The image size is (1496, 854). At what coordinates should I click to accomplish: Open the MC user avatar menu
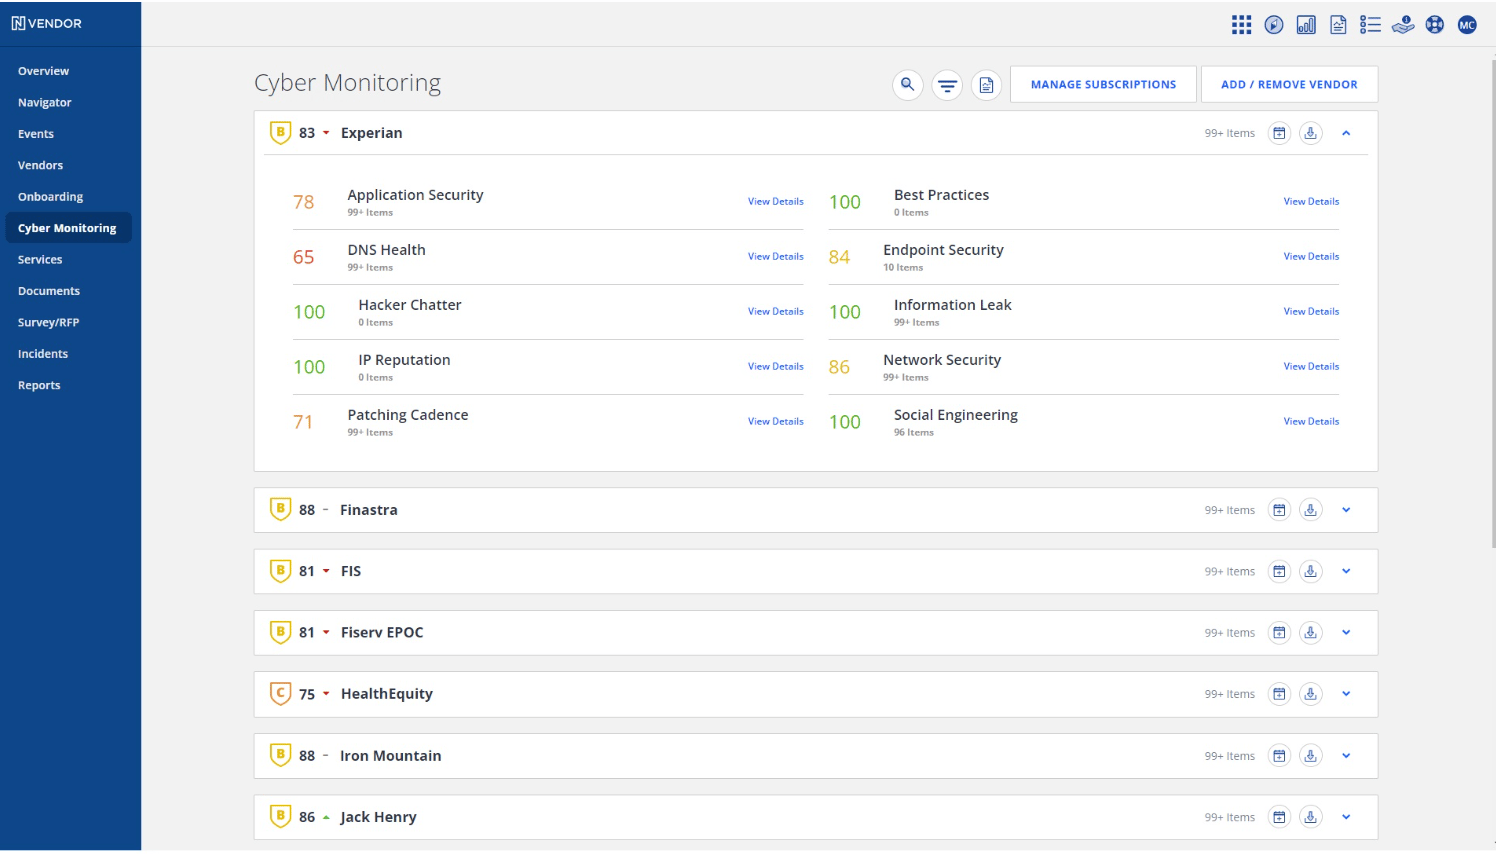click(1467, 25)
